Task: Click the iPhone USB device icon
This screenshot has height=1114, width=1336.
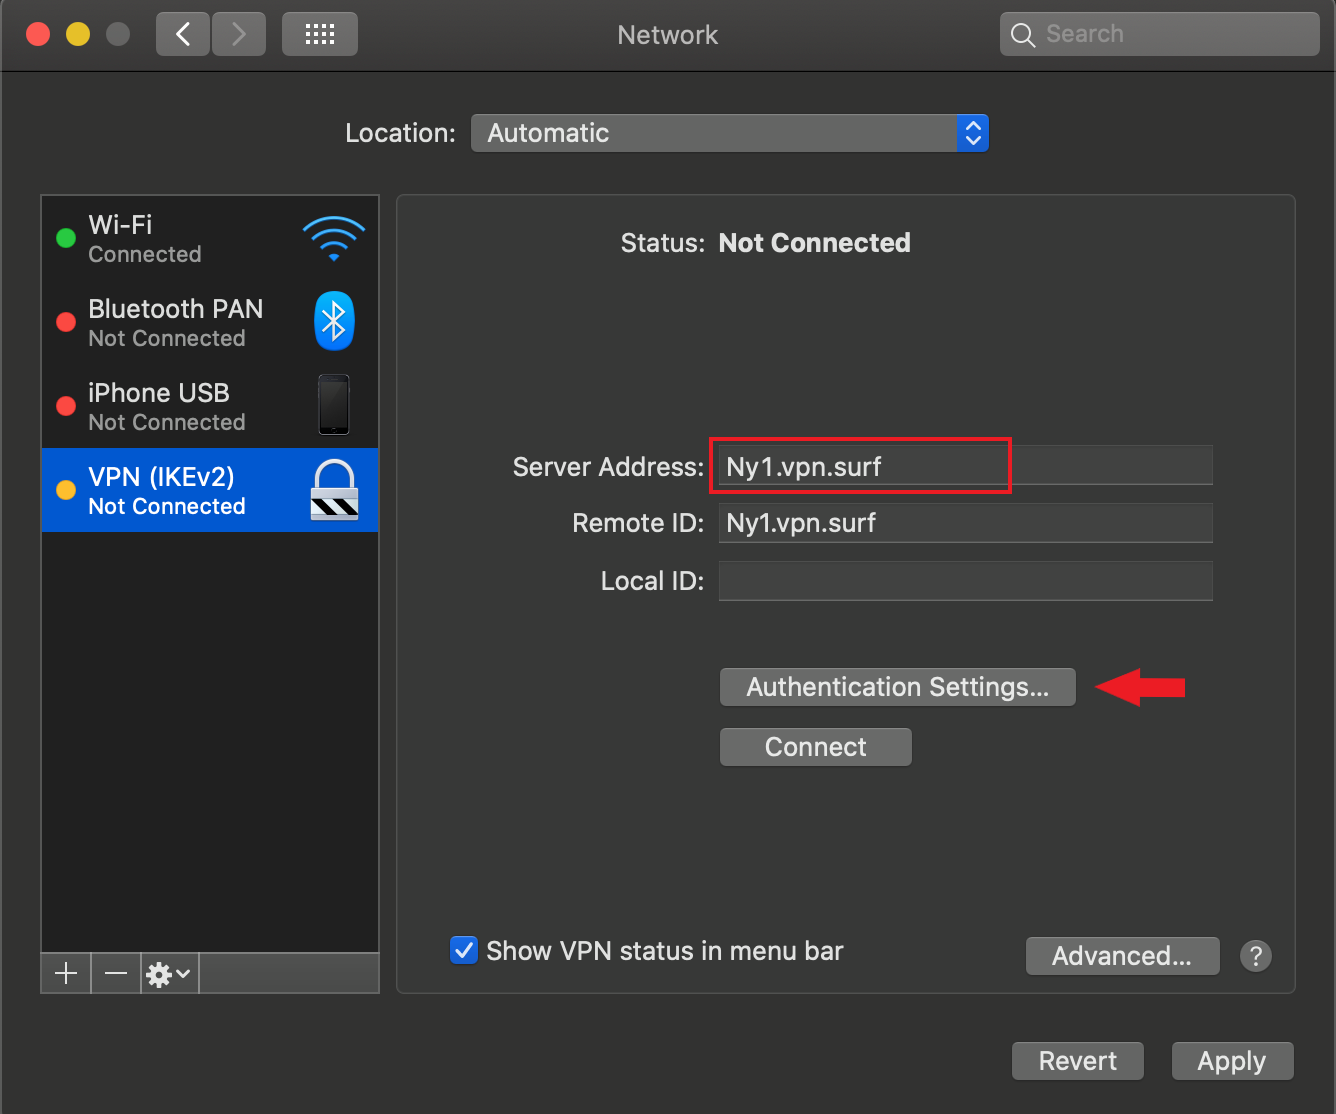Action: tap(334, 405)
